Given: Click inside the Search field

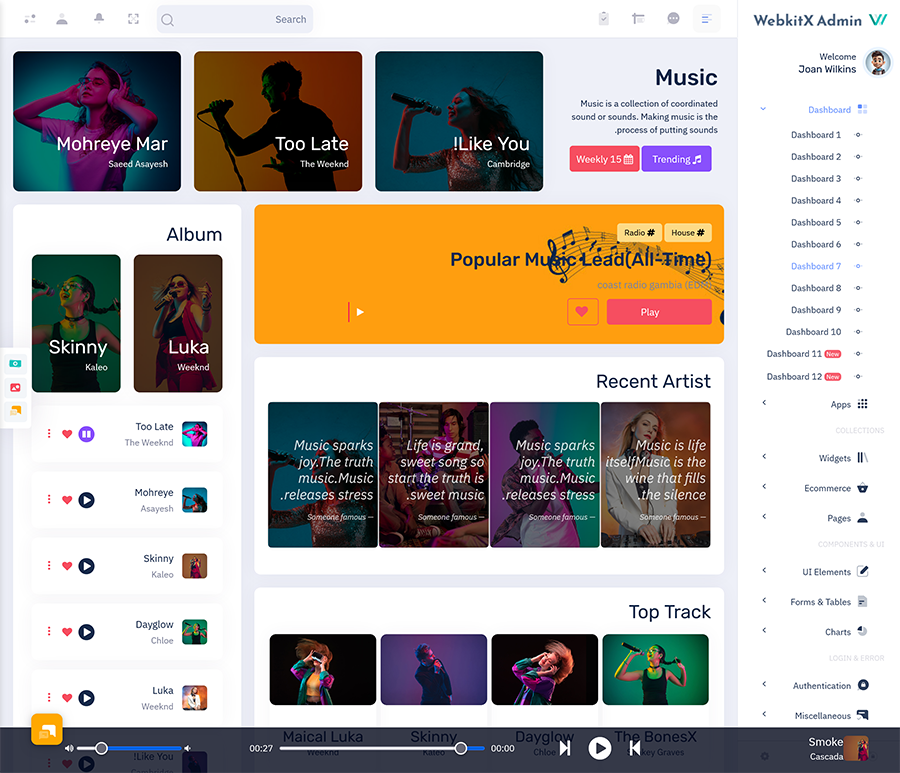Looking at the screenshot, I should click(235, 19).
